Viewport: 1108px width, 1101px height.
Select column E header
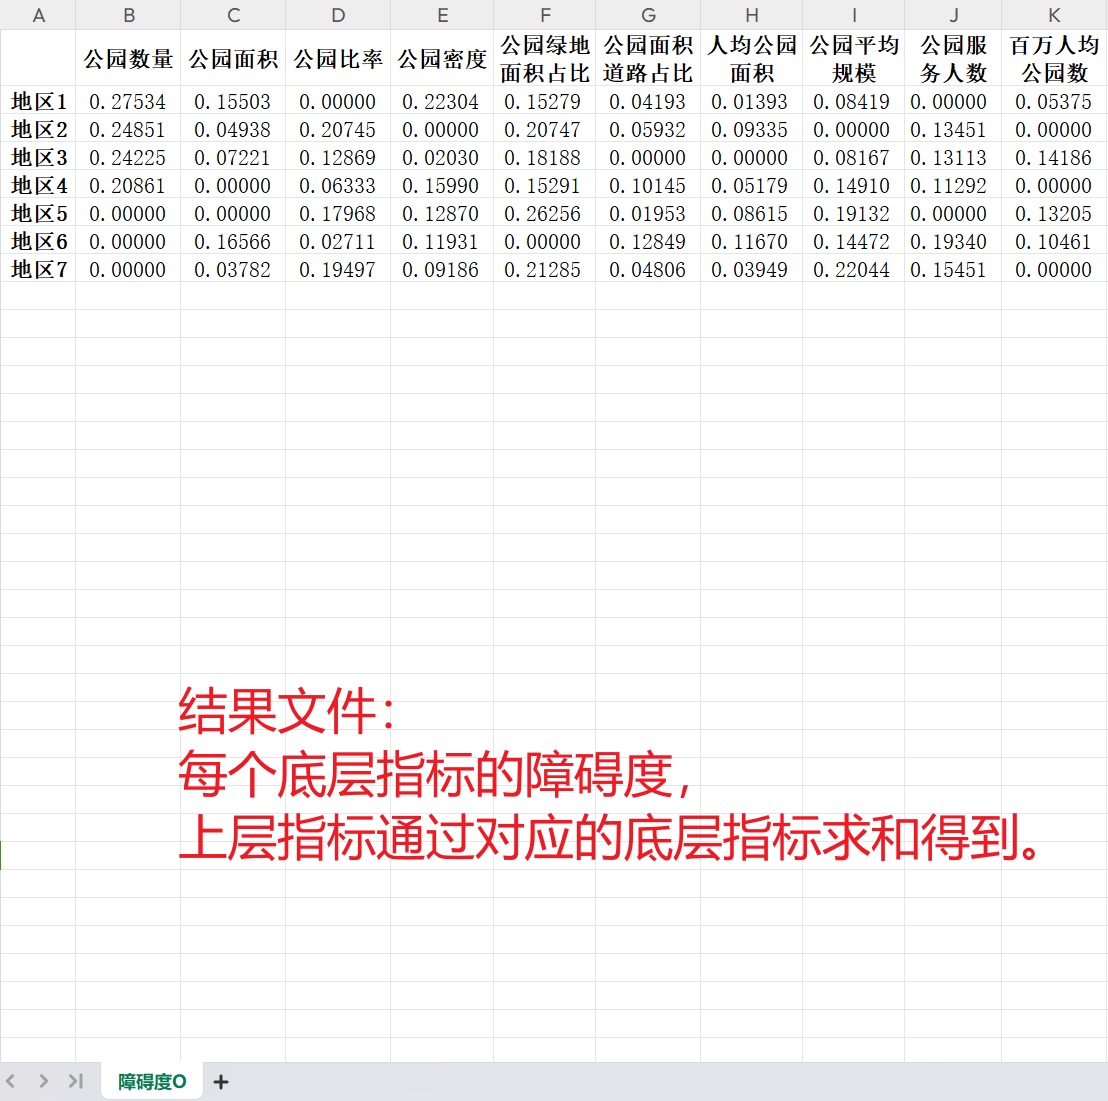point(442,15)
